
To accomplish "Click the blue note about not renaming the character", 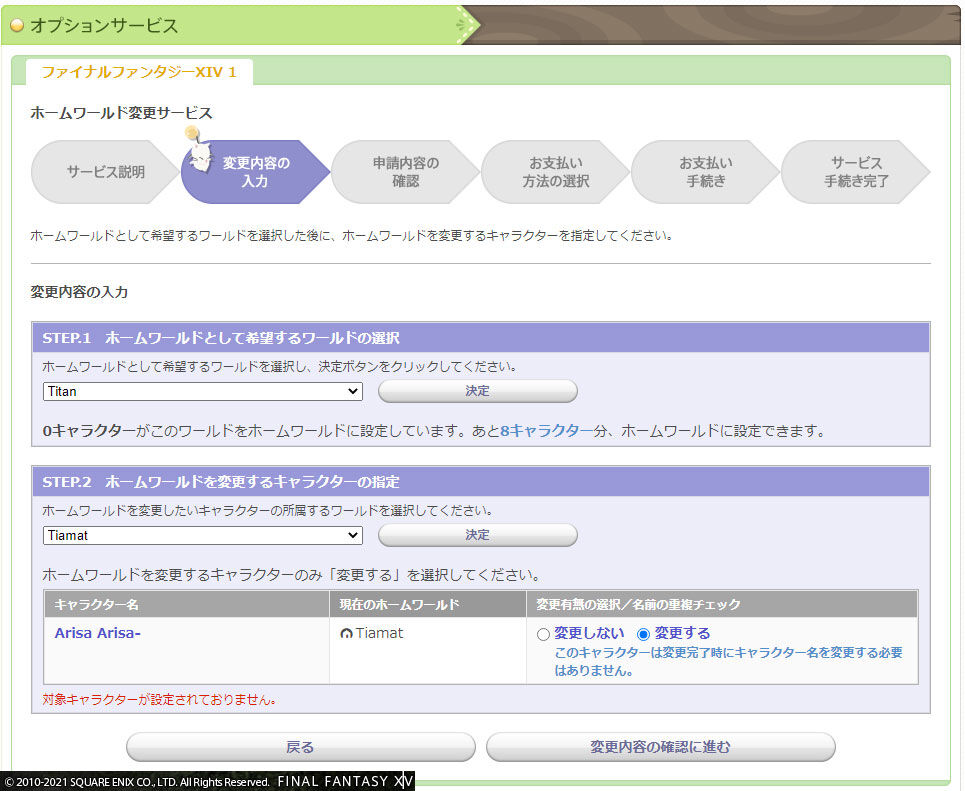I will [728, 661].
